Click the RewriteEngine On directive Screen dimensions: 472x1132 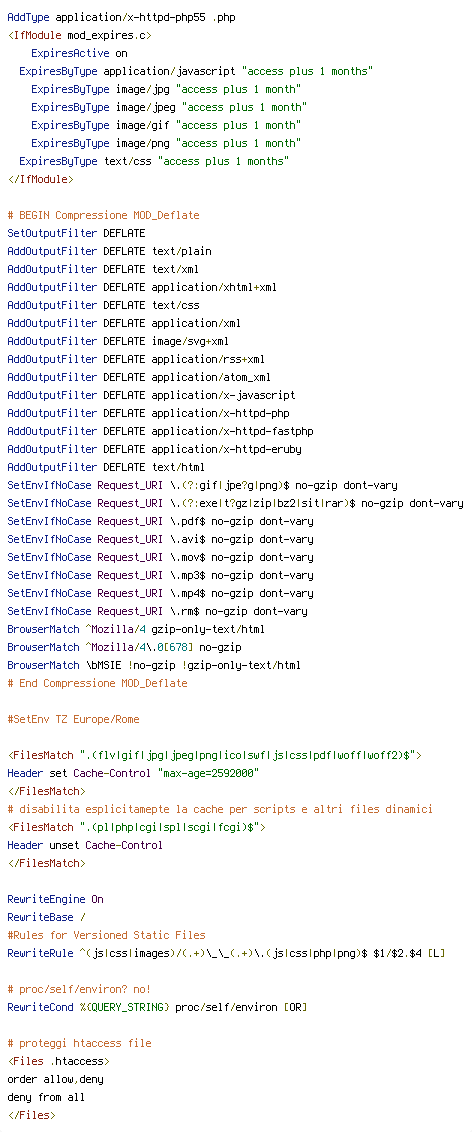(56, 899)
